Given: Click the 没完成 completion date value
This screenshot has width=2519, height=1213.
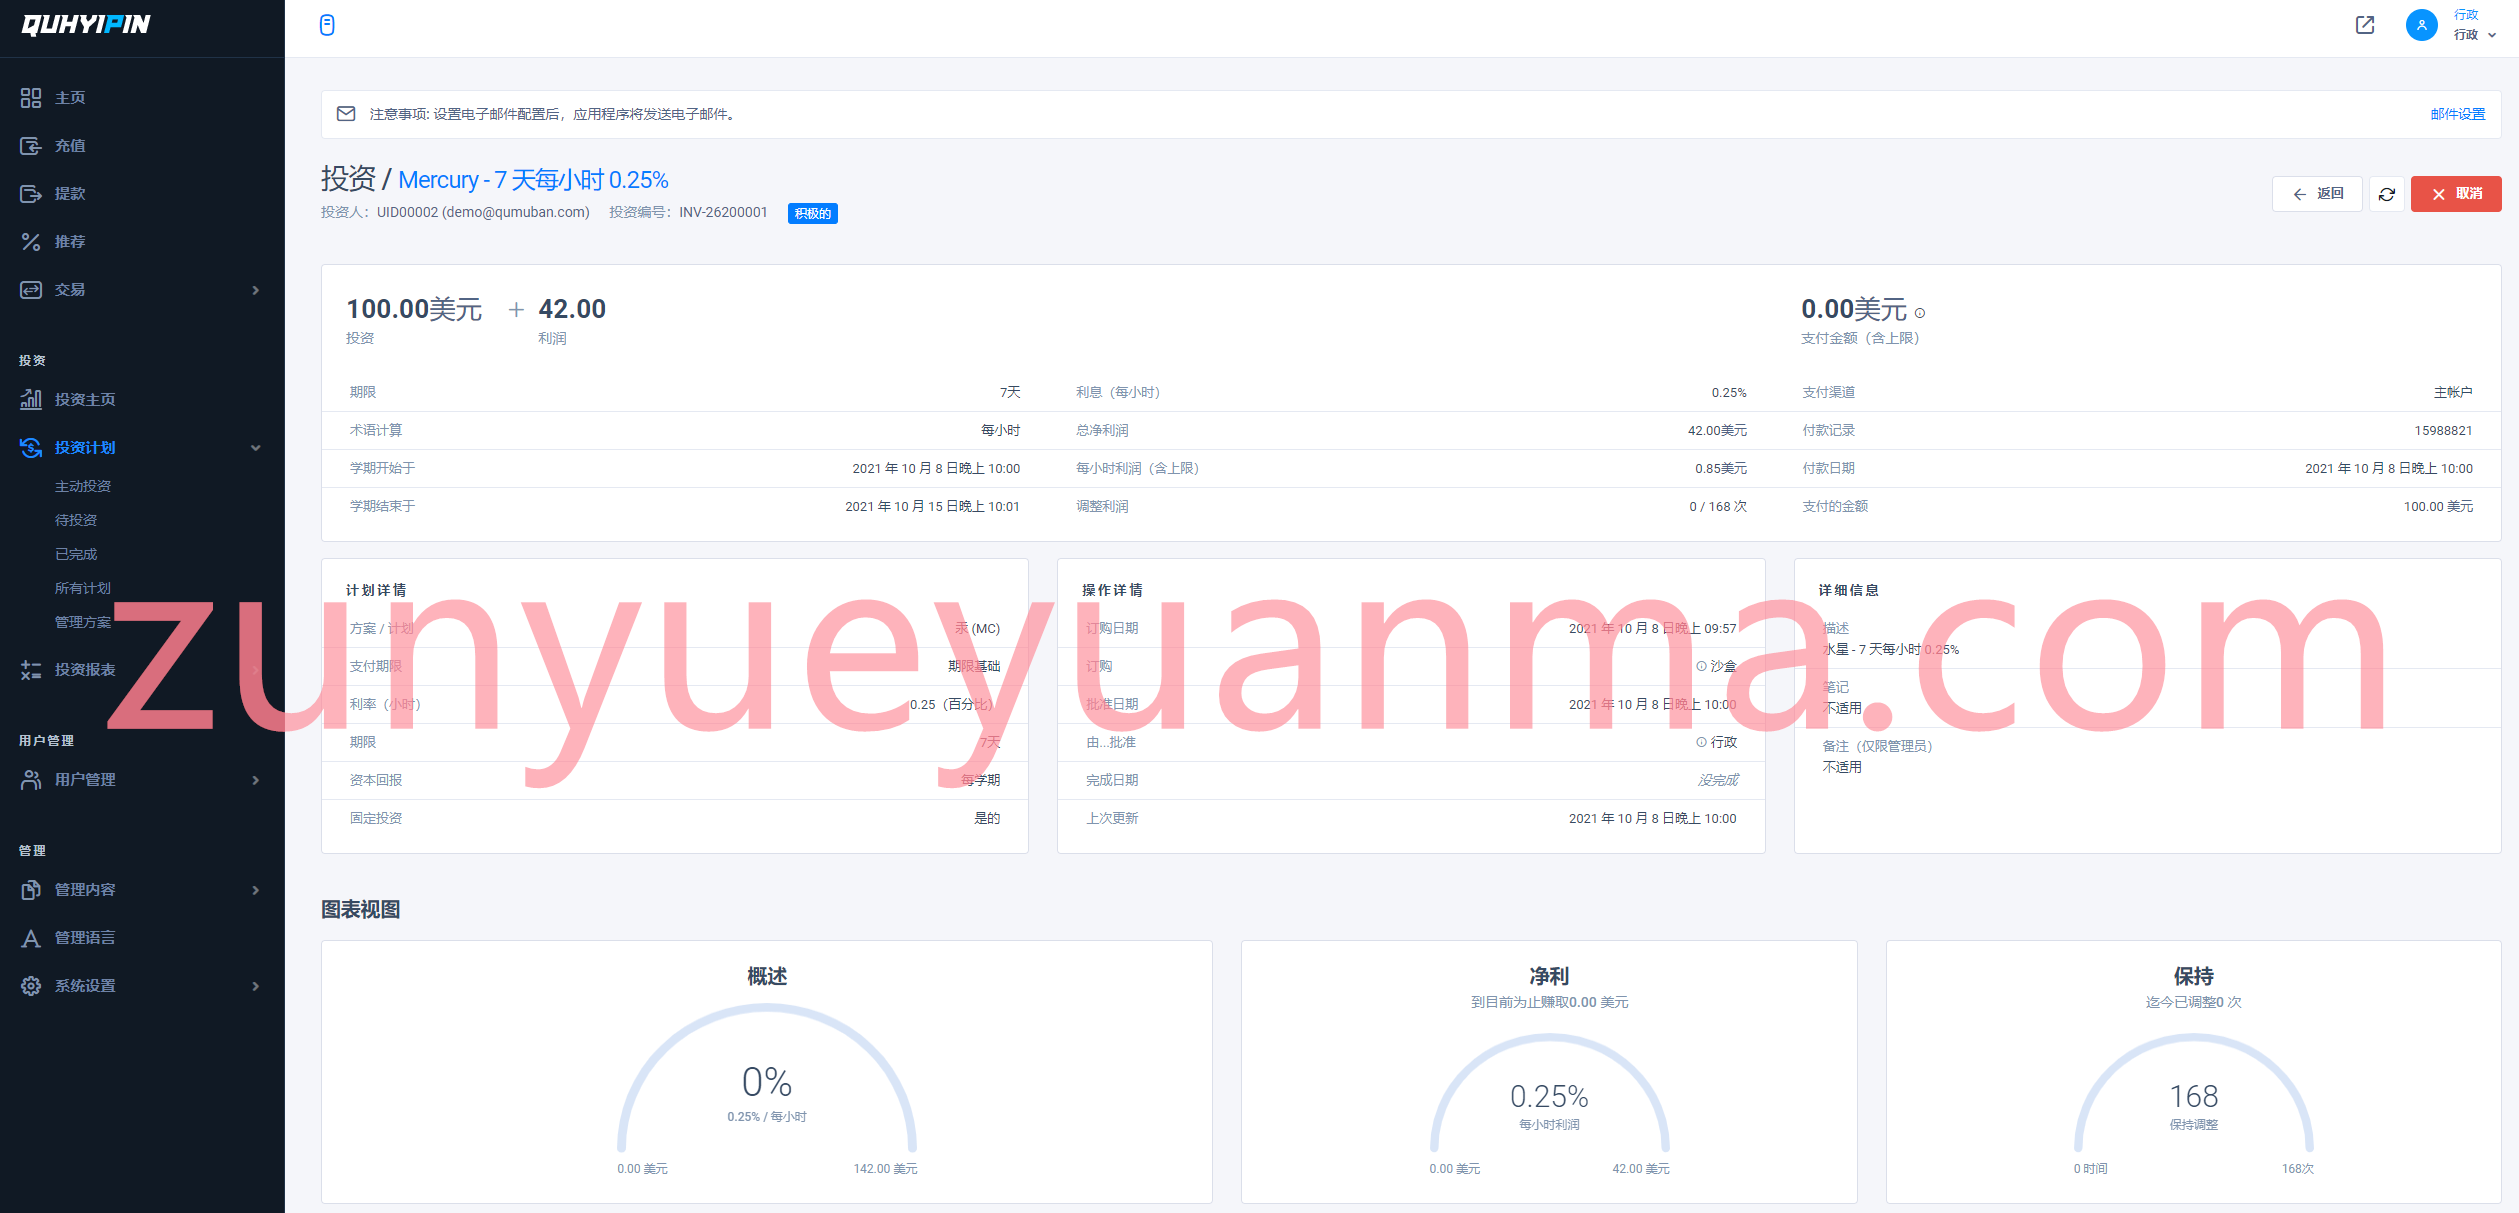Looking at the screenshot, I should click(1717, 780).
